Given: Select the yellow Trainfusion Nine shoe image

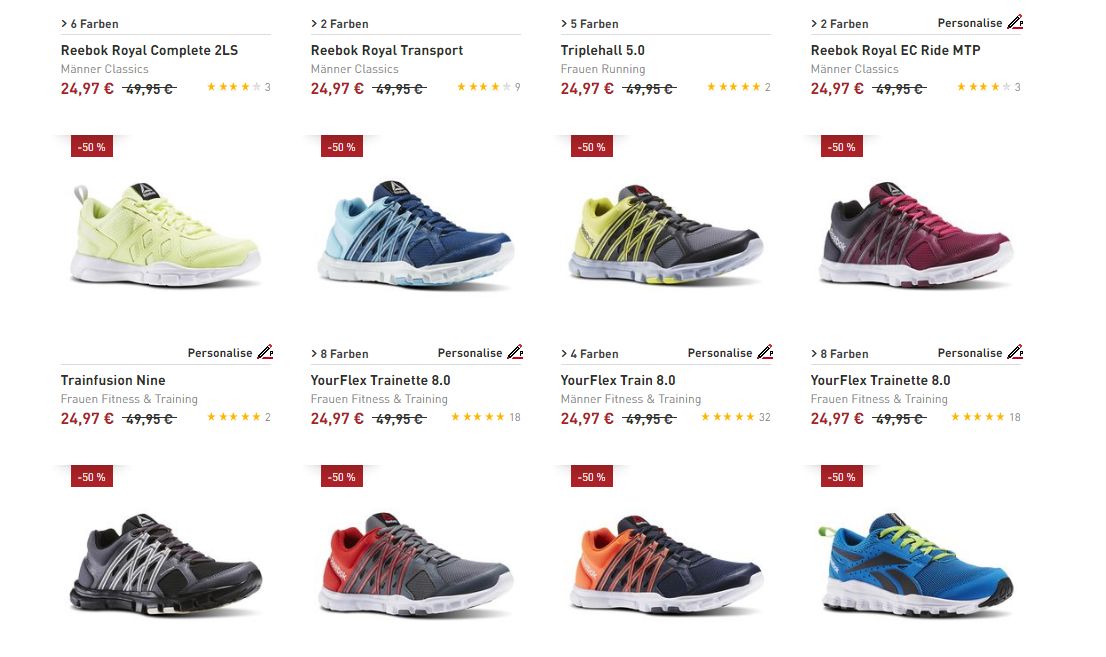Looking at the screenshot, I should [x=166, y=234].
